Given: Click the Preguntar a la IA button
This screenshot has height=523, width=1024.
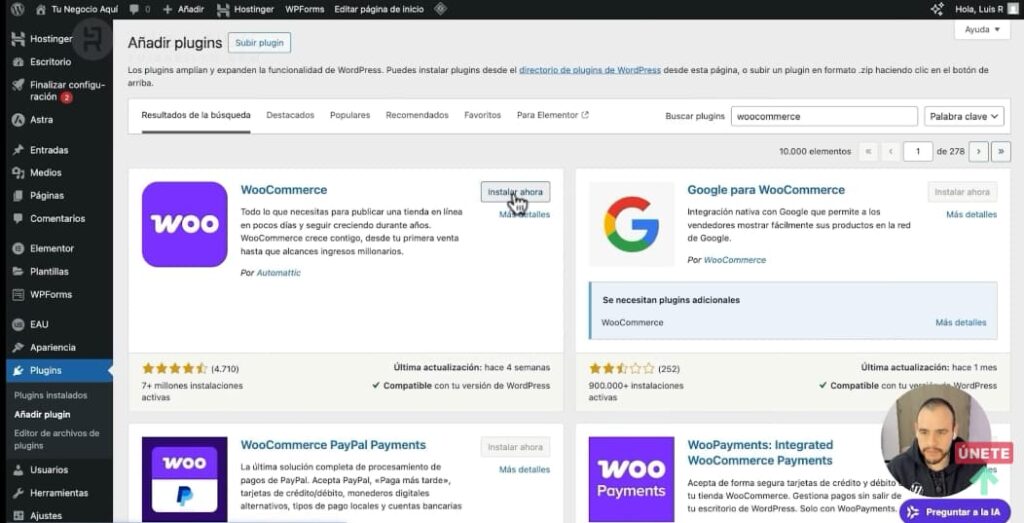Looking at the screenshot, I should pyautogui.click(x=955, y=512).
